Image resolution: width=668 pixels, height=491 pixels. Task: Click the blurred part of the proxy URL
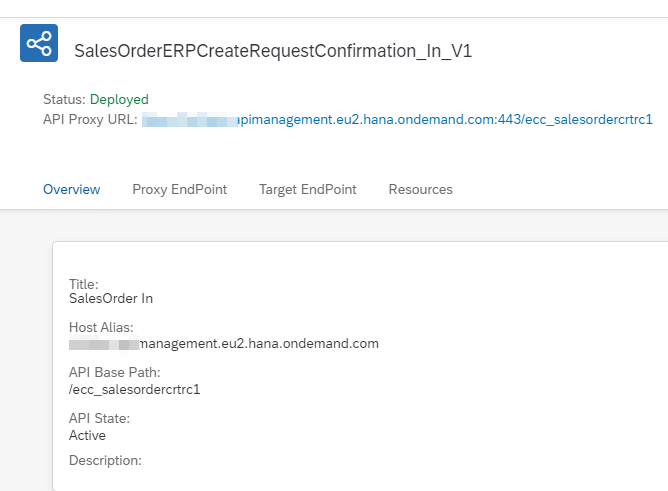(190, 119)
